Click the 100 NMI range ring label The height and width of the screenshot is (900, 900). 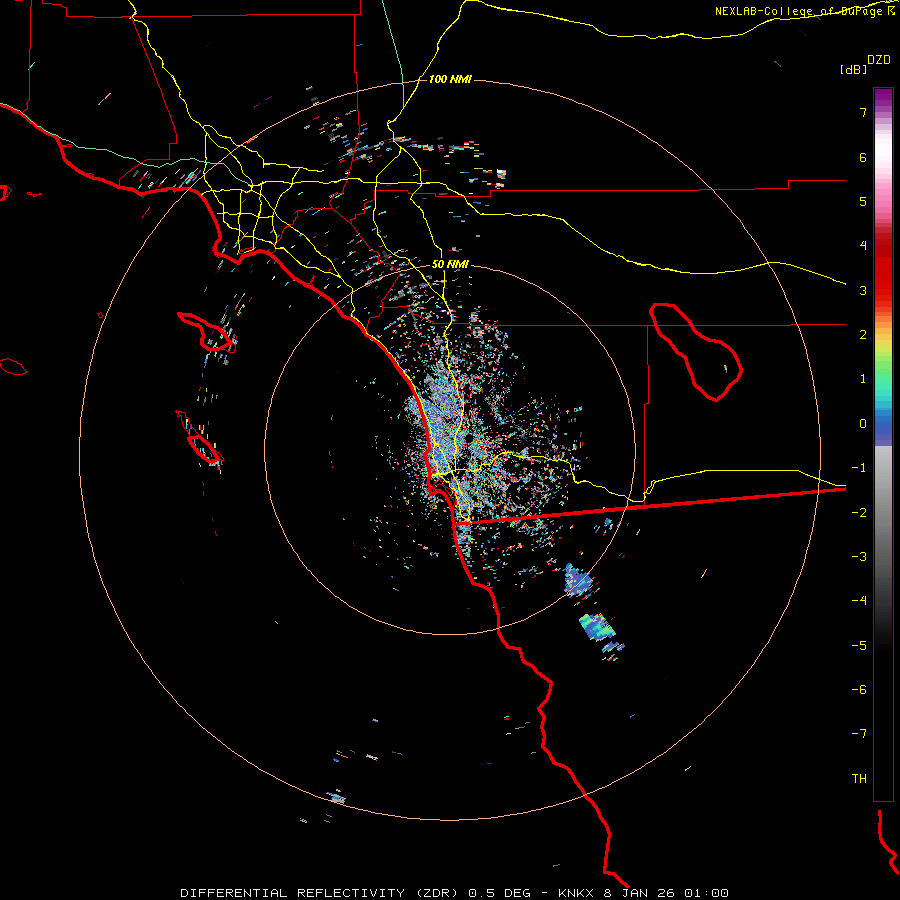(x=450, y=79)
